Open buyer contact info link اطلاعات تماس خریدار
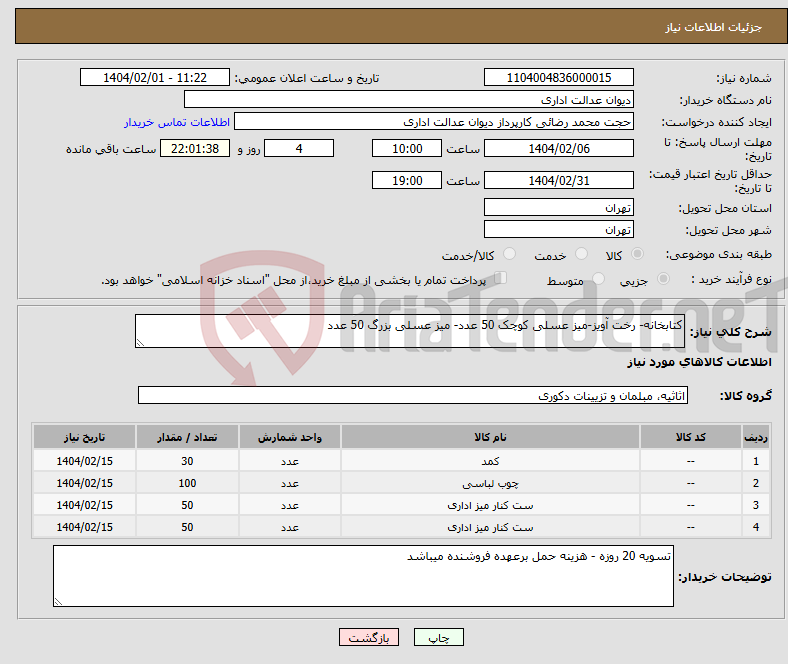 click(177, 122)
